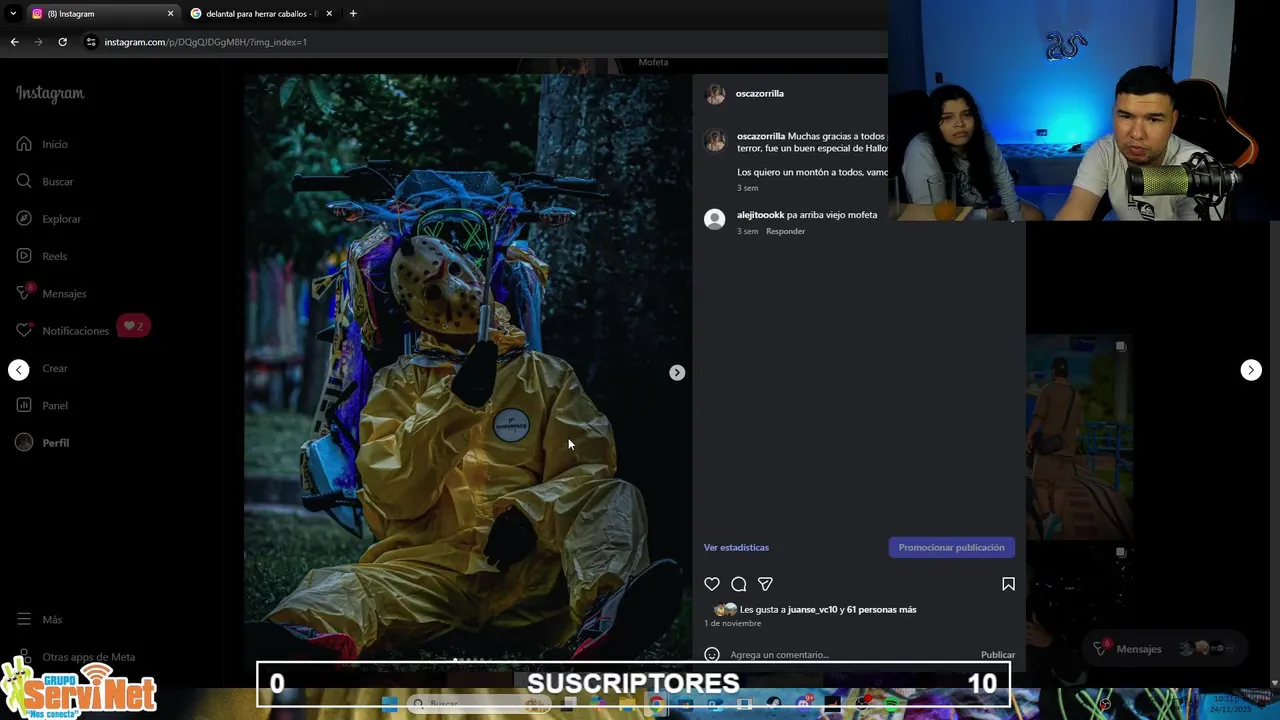Click Responder under alejitoookk comment
Screen dimensions: 1280x720
click(x=785, y=231)
